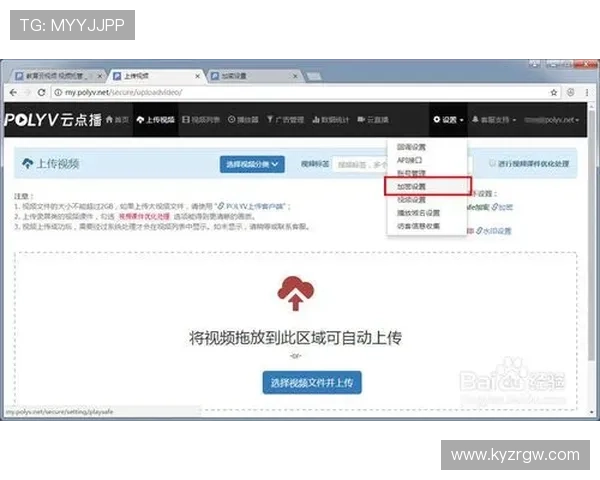Reload the page with the refresh icon

click(41, 92)
